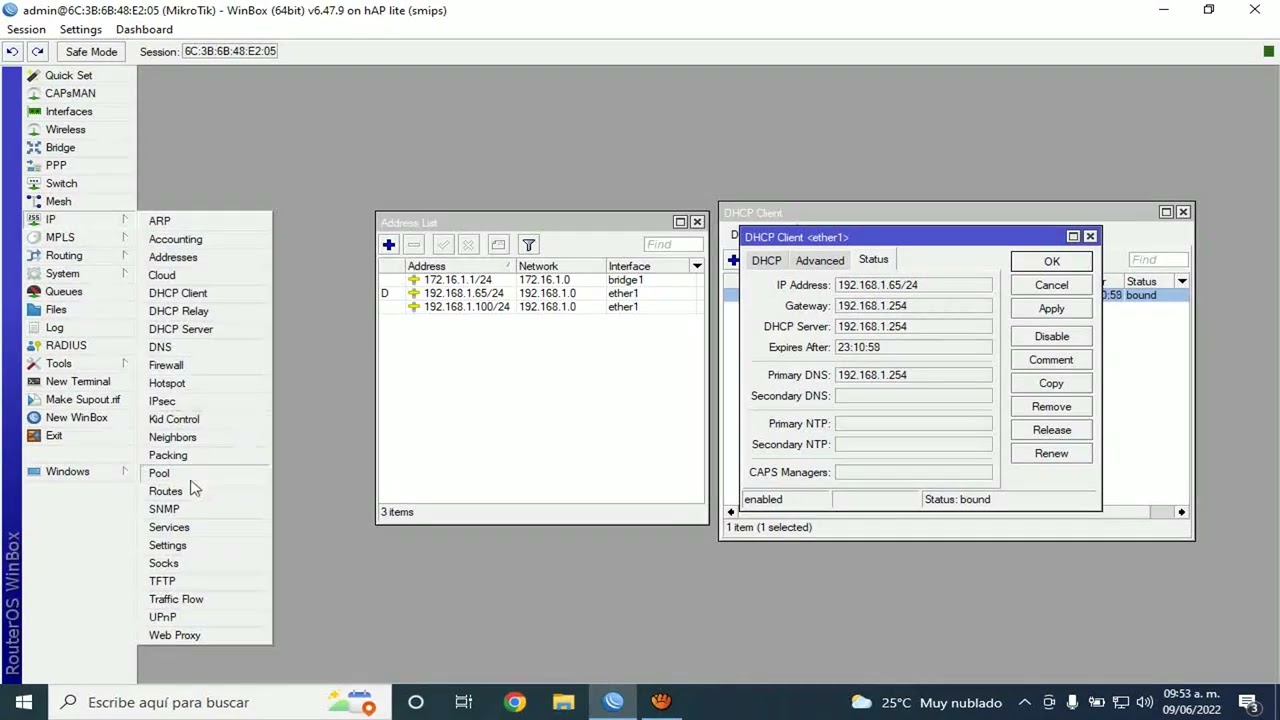1280x720 pixels.
Task: Click OK in DHCP Client dialog
Action: pos(1052,262)
